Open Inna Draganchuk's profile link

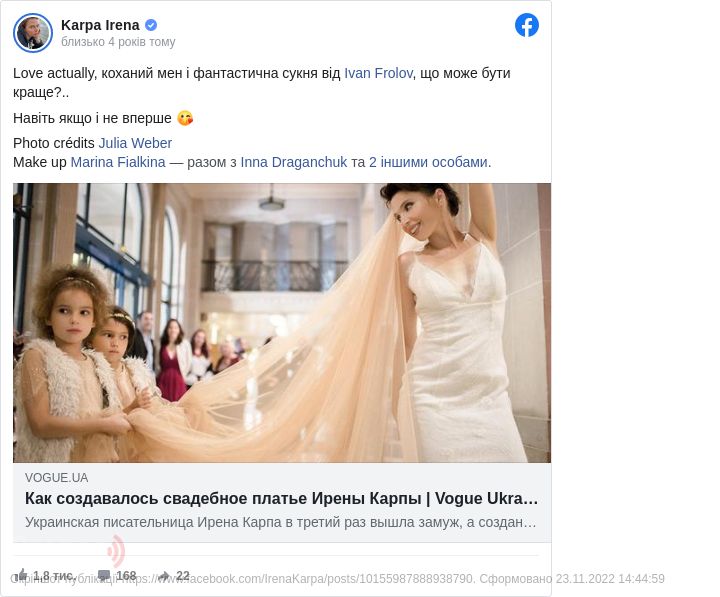pyautogui.click(x=294, y=162)
